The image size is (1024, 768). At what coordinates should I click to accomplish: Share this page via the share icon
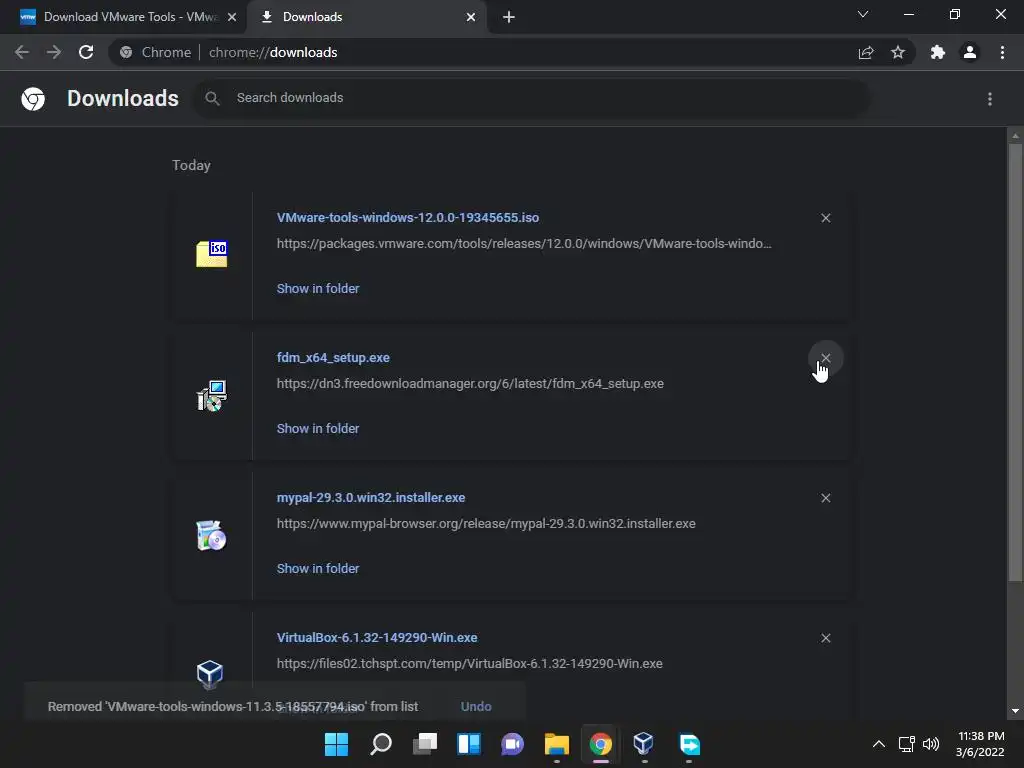[866, 52]
